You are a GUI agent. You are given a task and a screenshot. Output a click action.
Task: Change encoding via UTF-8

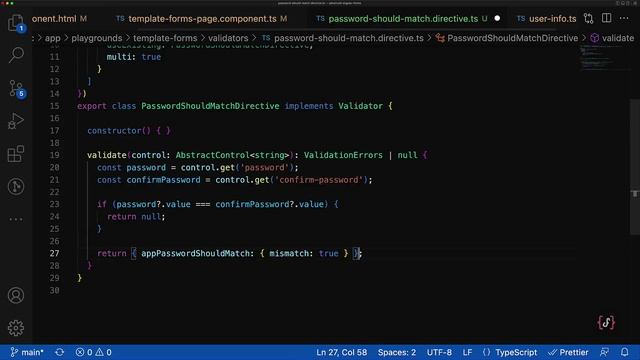point(439,352)
